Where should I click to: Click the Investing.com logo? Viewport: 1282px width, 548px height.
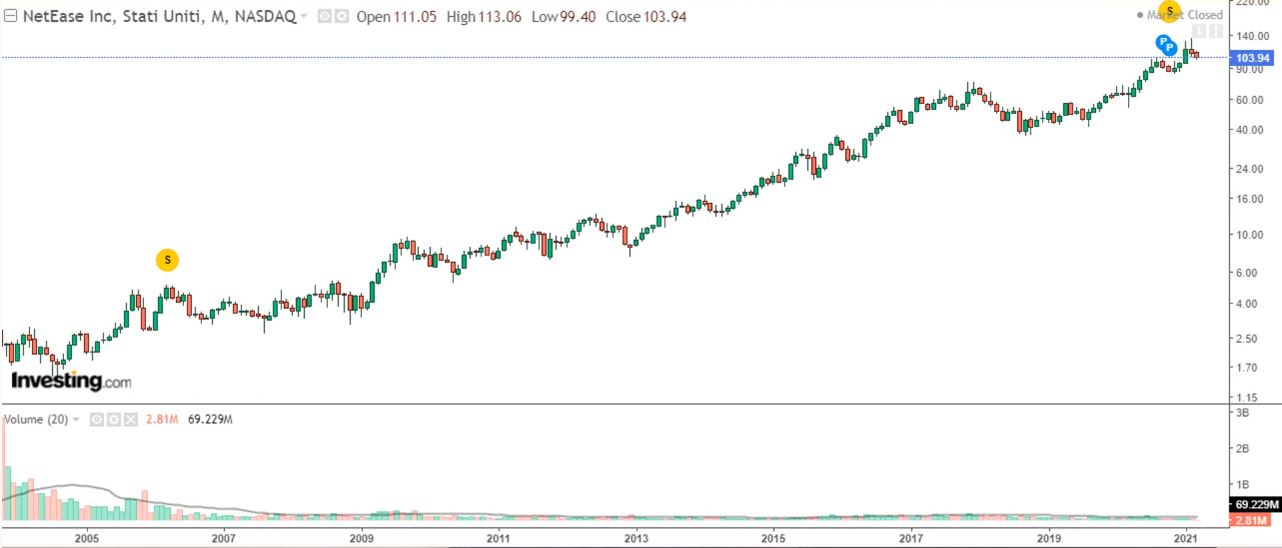70,381
